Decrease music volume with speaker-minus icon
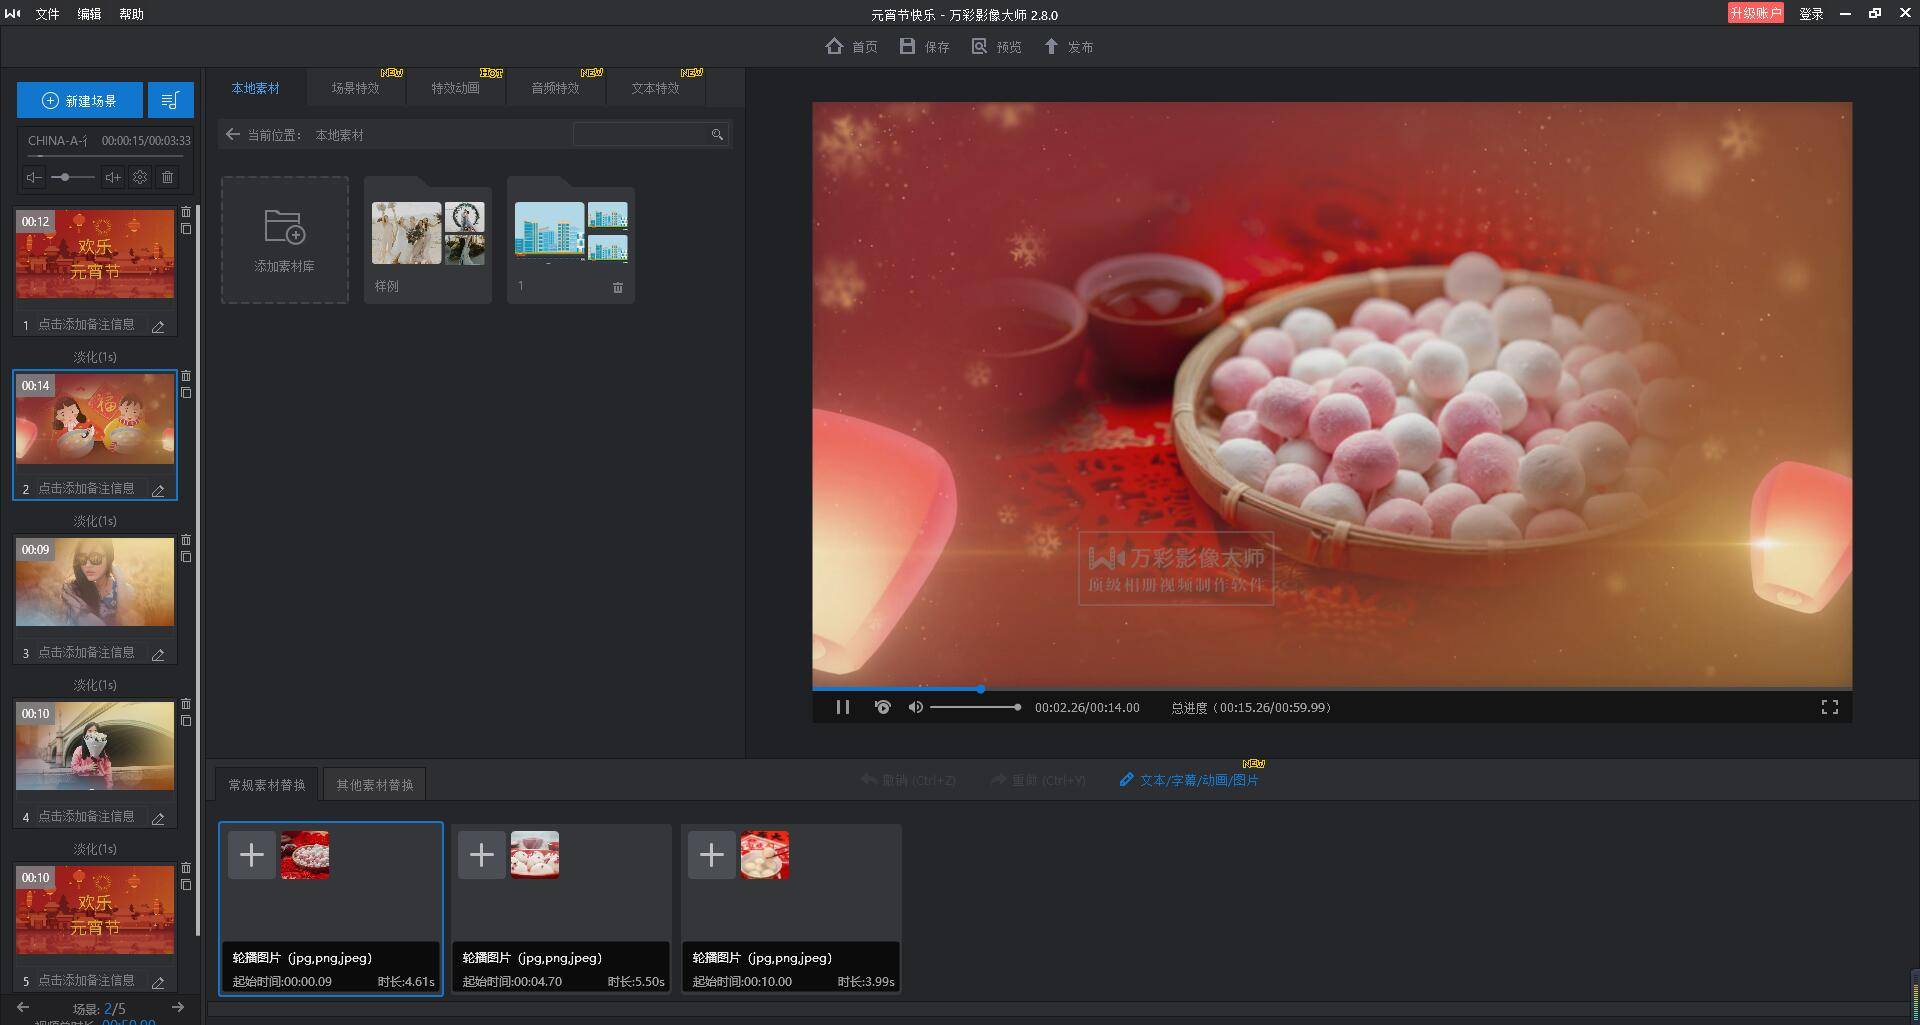1920x1025 pixels. (x=34, y=178)
